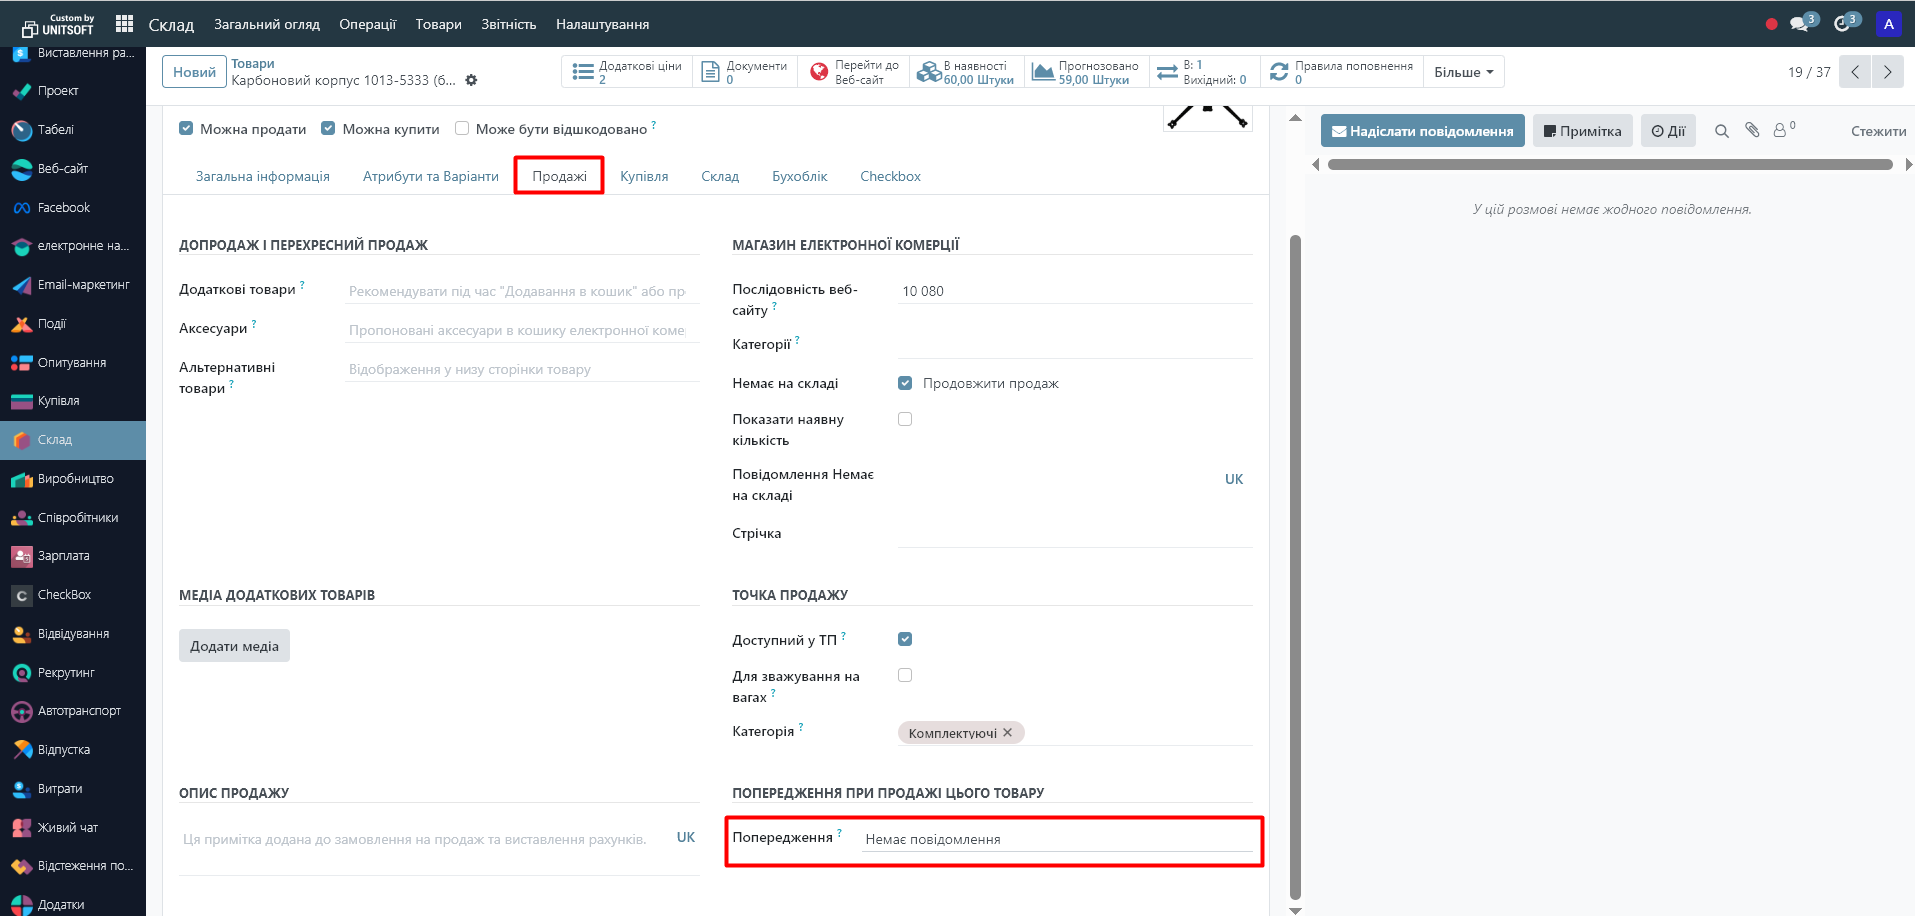
Task: Open the 'Попередження' selection field
Action: (1056, 839)
